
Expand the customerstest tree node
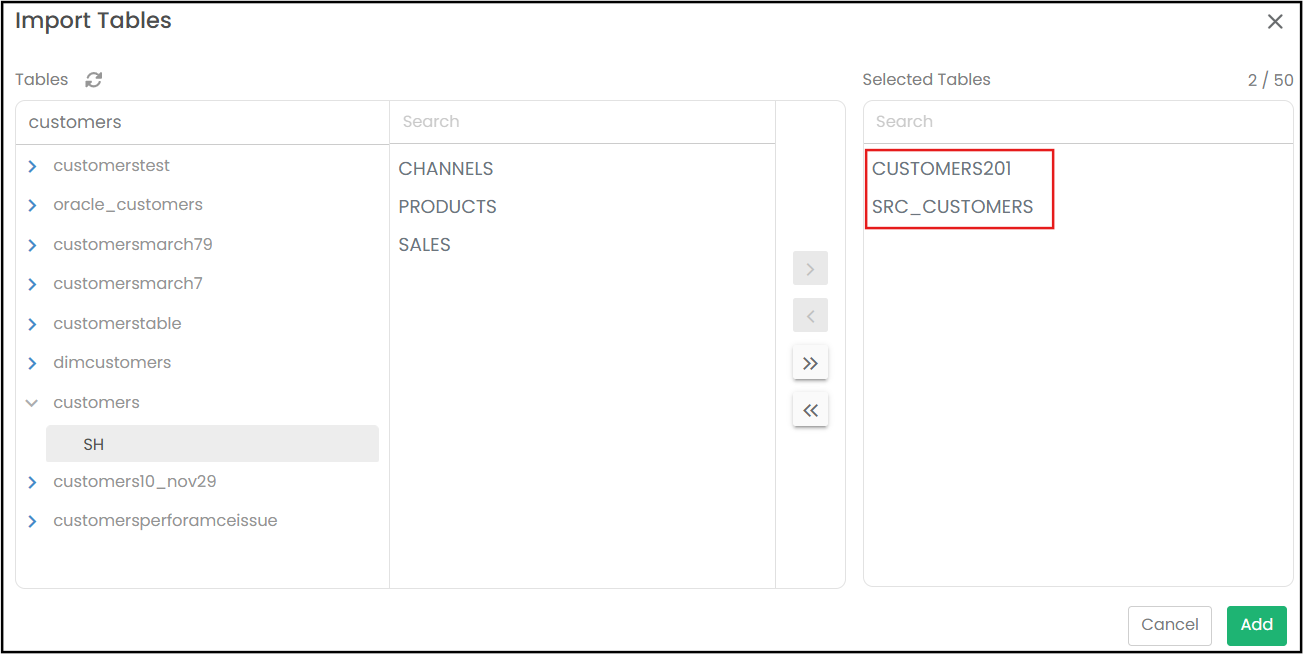[x=32, y=166]
